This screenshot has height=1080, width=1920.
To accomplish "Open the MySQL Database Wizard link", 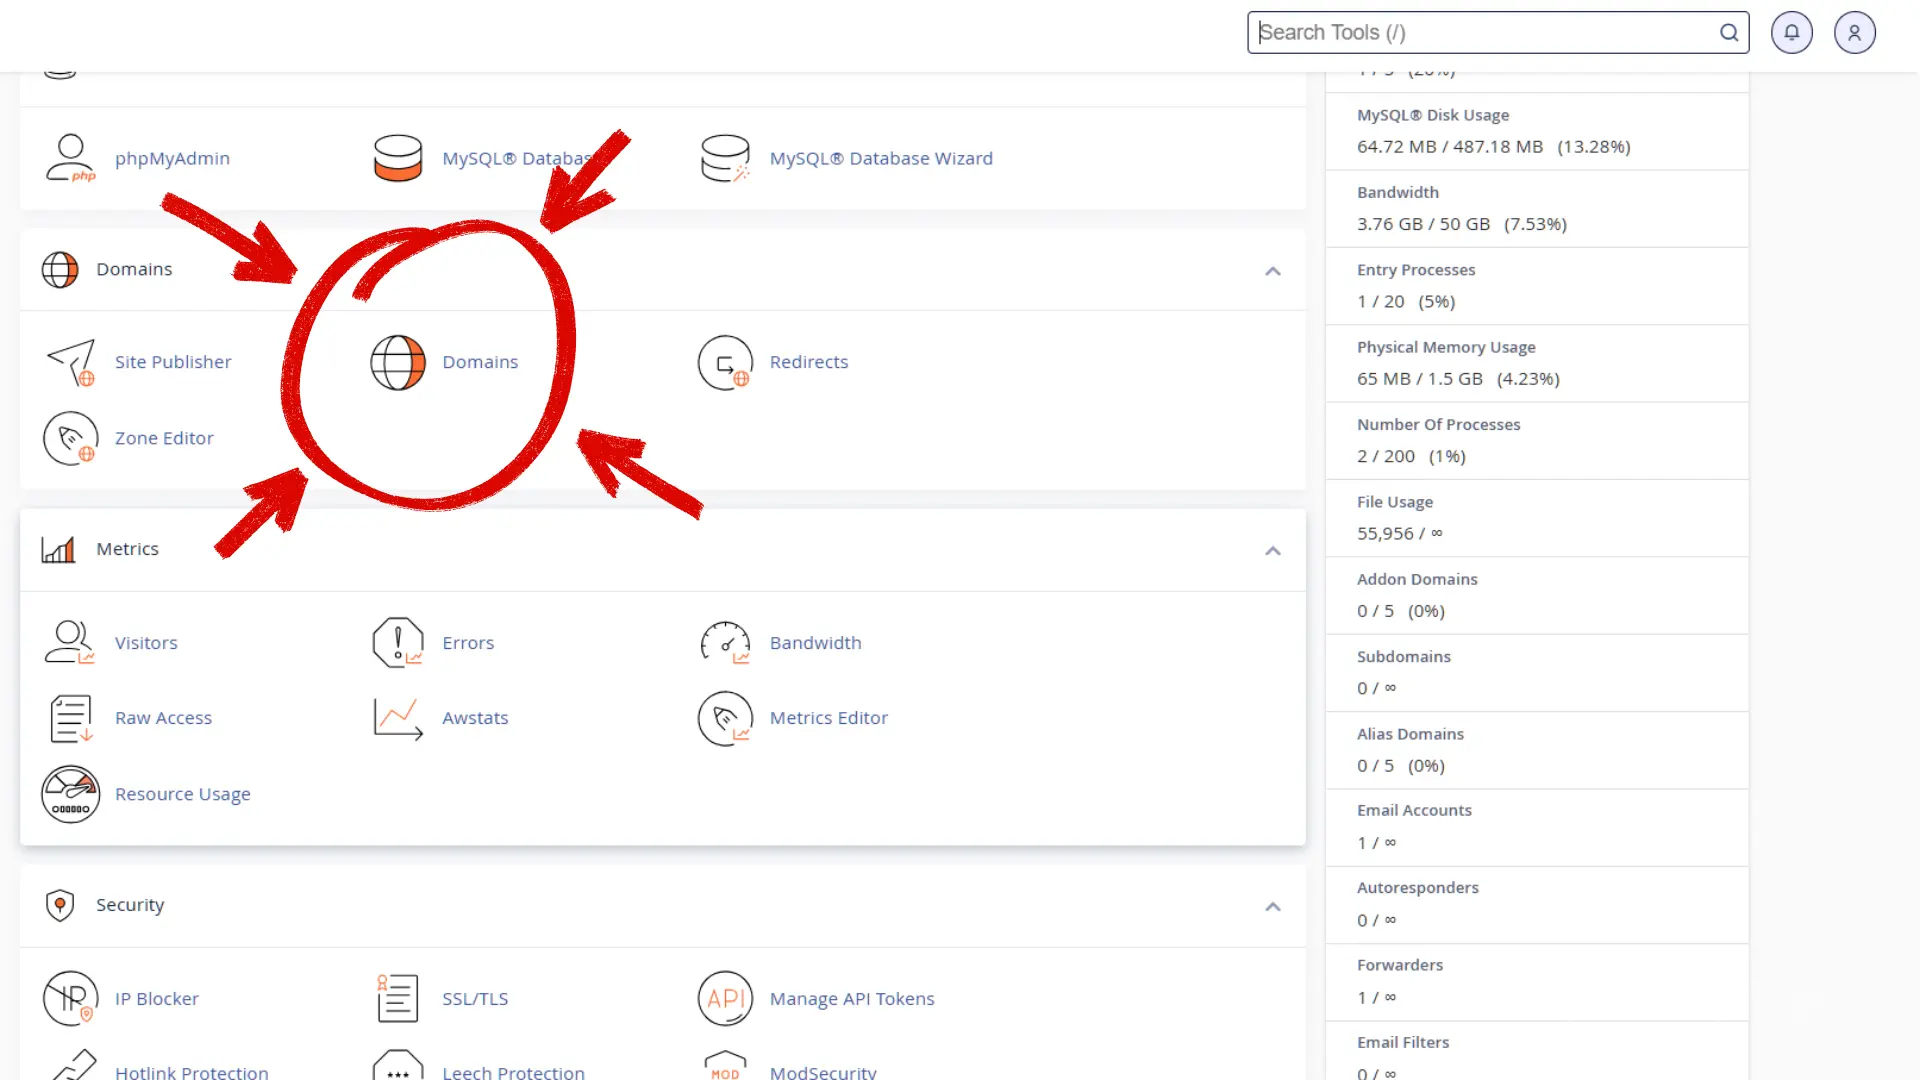I will pos(881,158).
